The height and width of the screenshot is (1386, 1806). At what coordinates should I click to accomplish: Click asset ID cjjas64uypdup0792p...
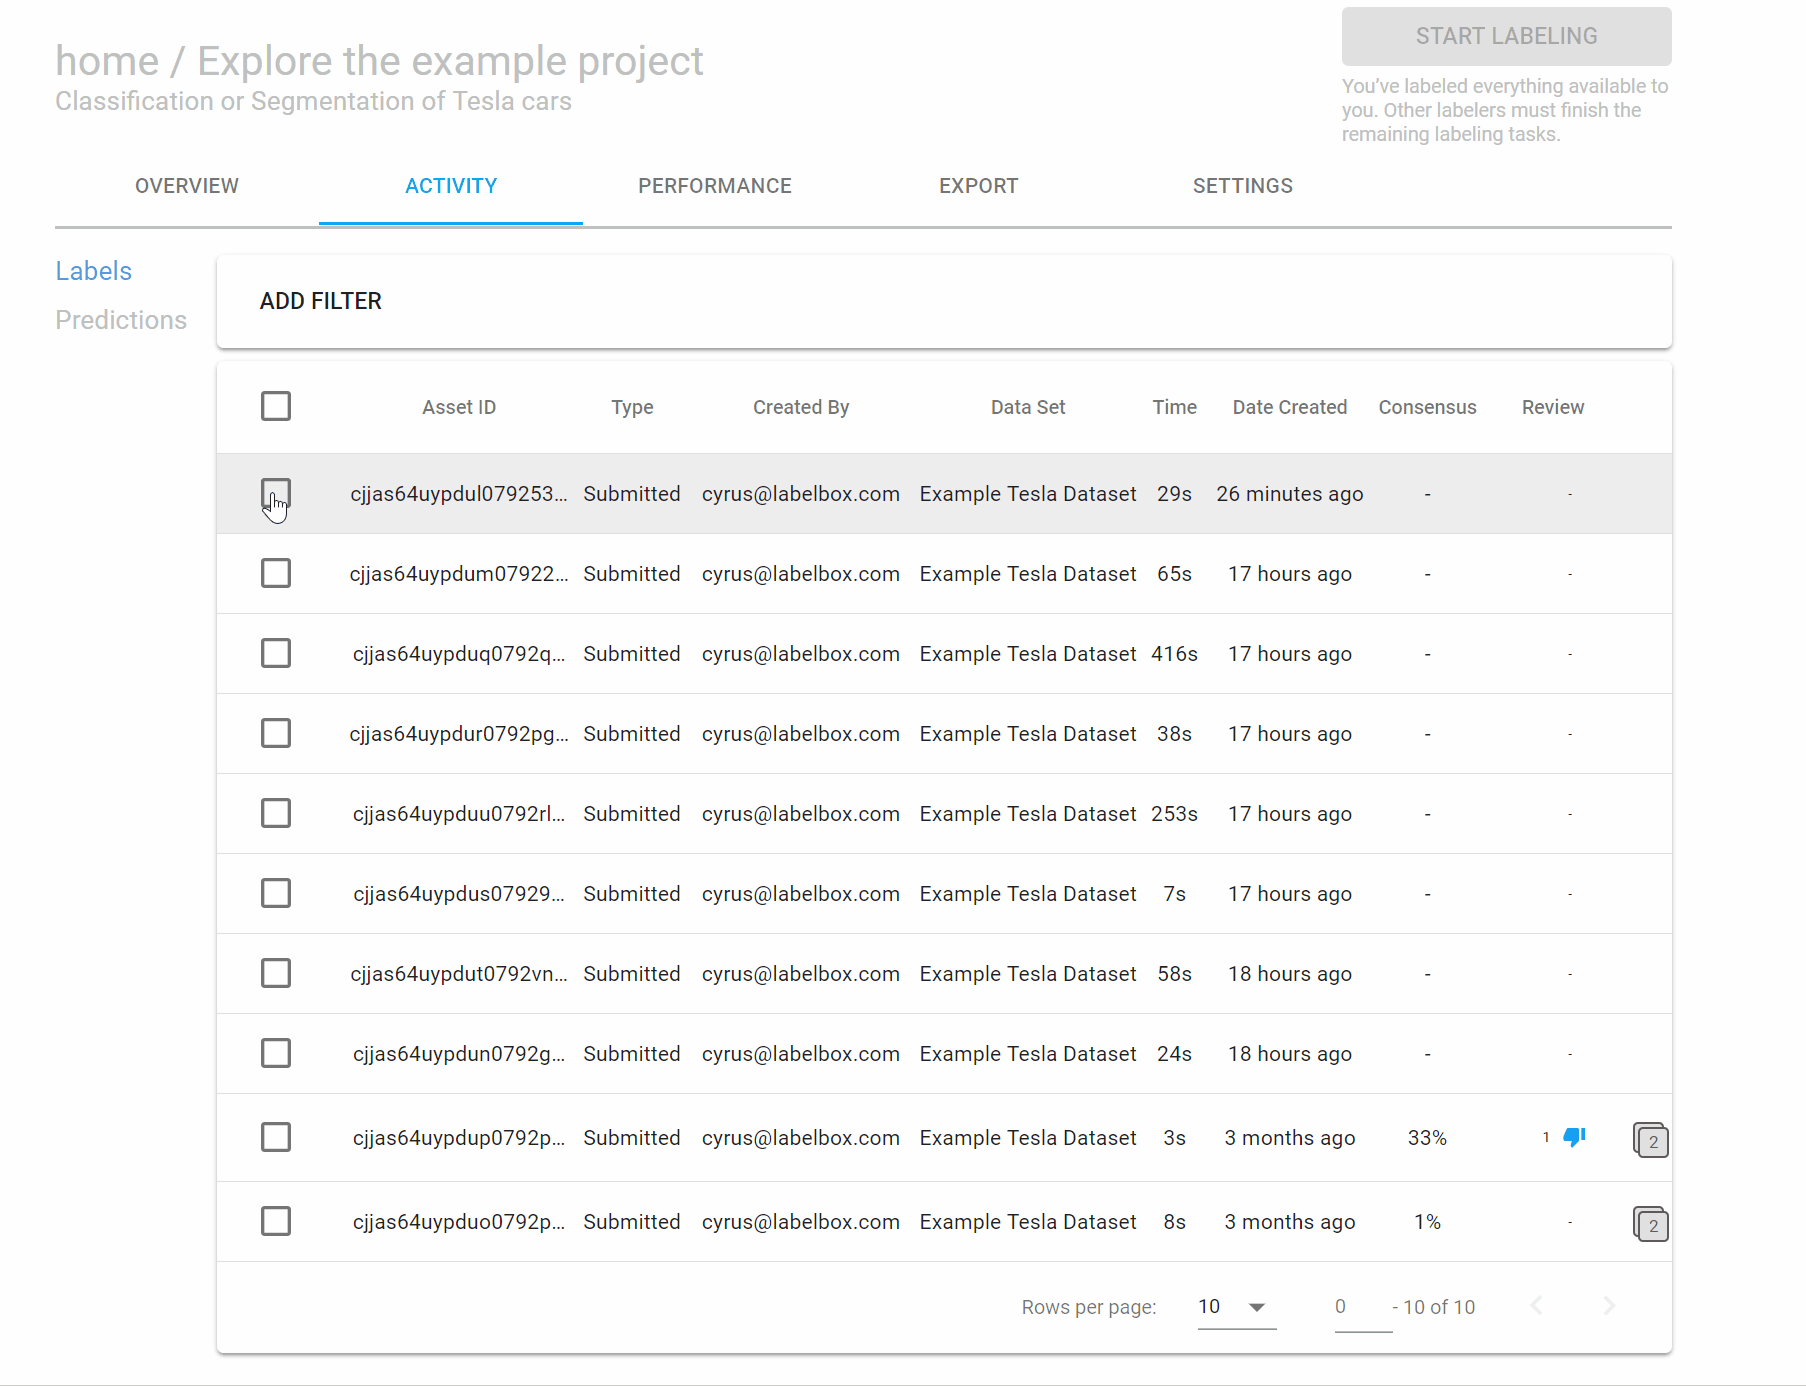pos(459,1138)
